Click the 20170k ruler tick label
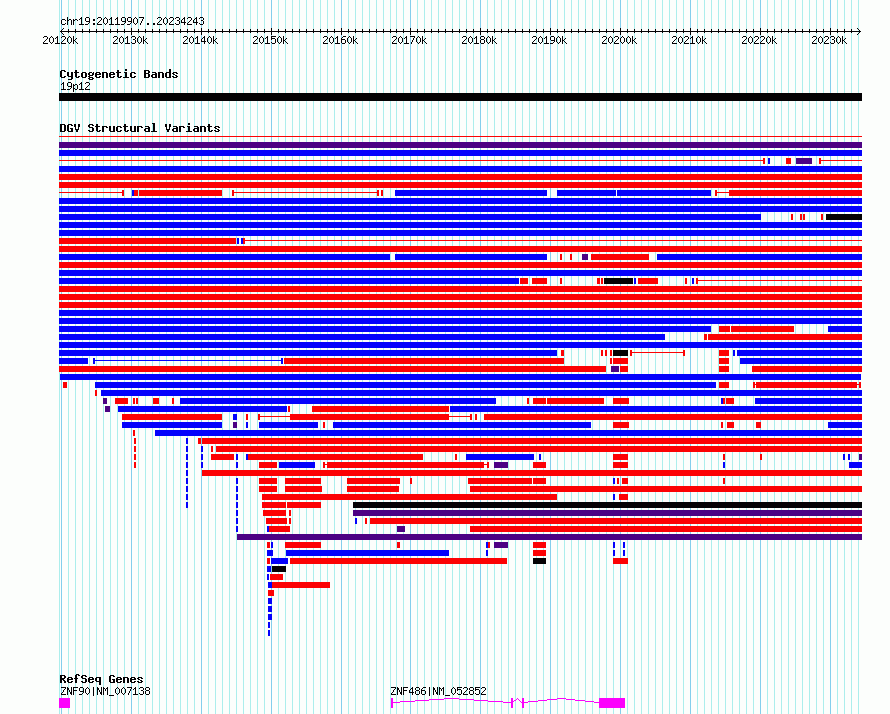 click(x=409, y=40)
